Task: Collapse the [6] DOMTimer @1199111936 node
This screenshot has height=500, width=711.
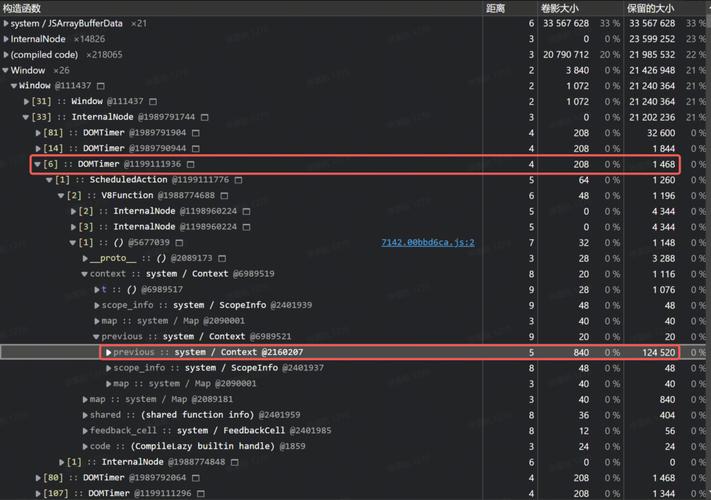Action: 38,164
